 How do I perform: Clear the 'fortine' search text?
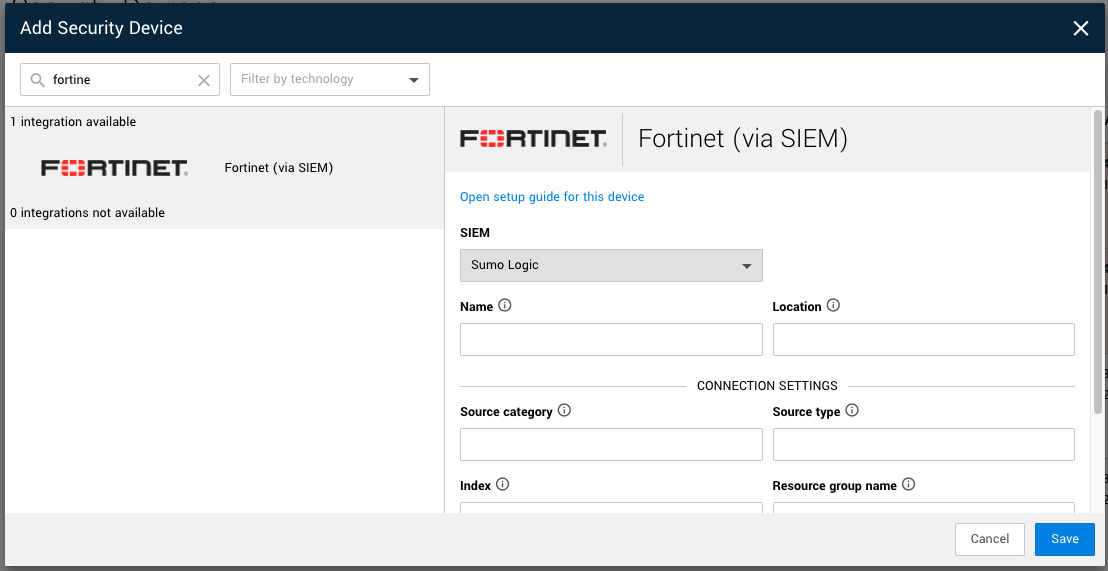(204, 81)
